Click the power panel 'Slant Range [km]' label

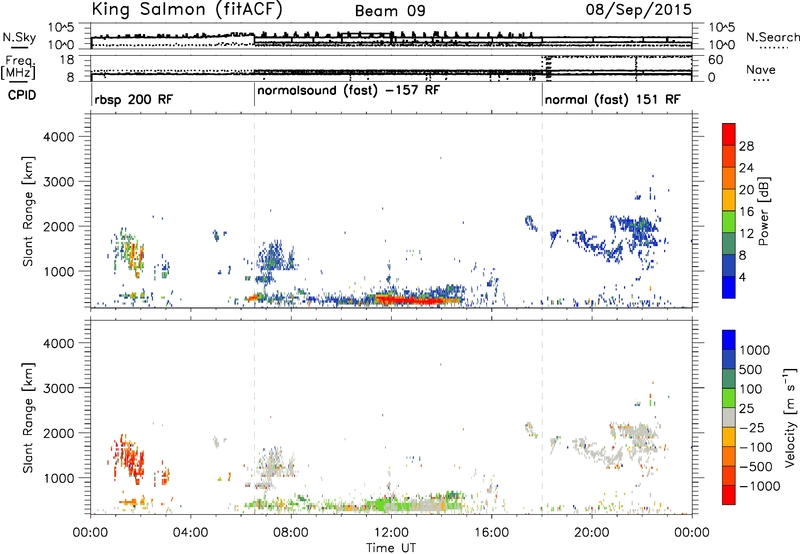point(28,211)
